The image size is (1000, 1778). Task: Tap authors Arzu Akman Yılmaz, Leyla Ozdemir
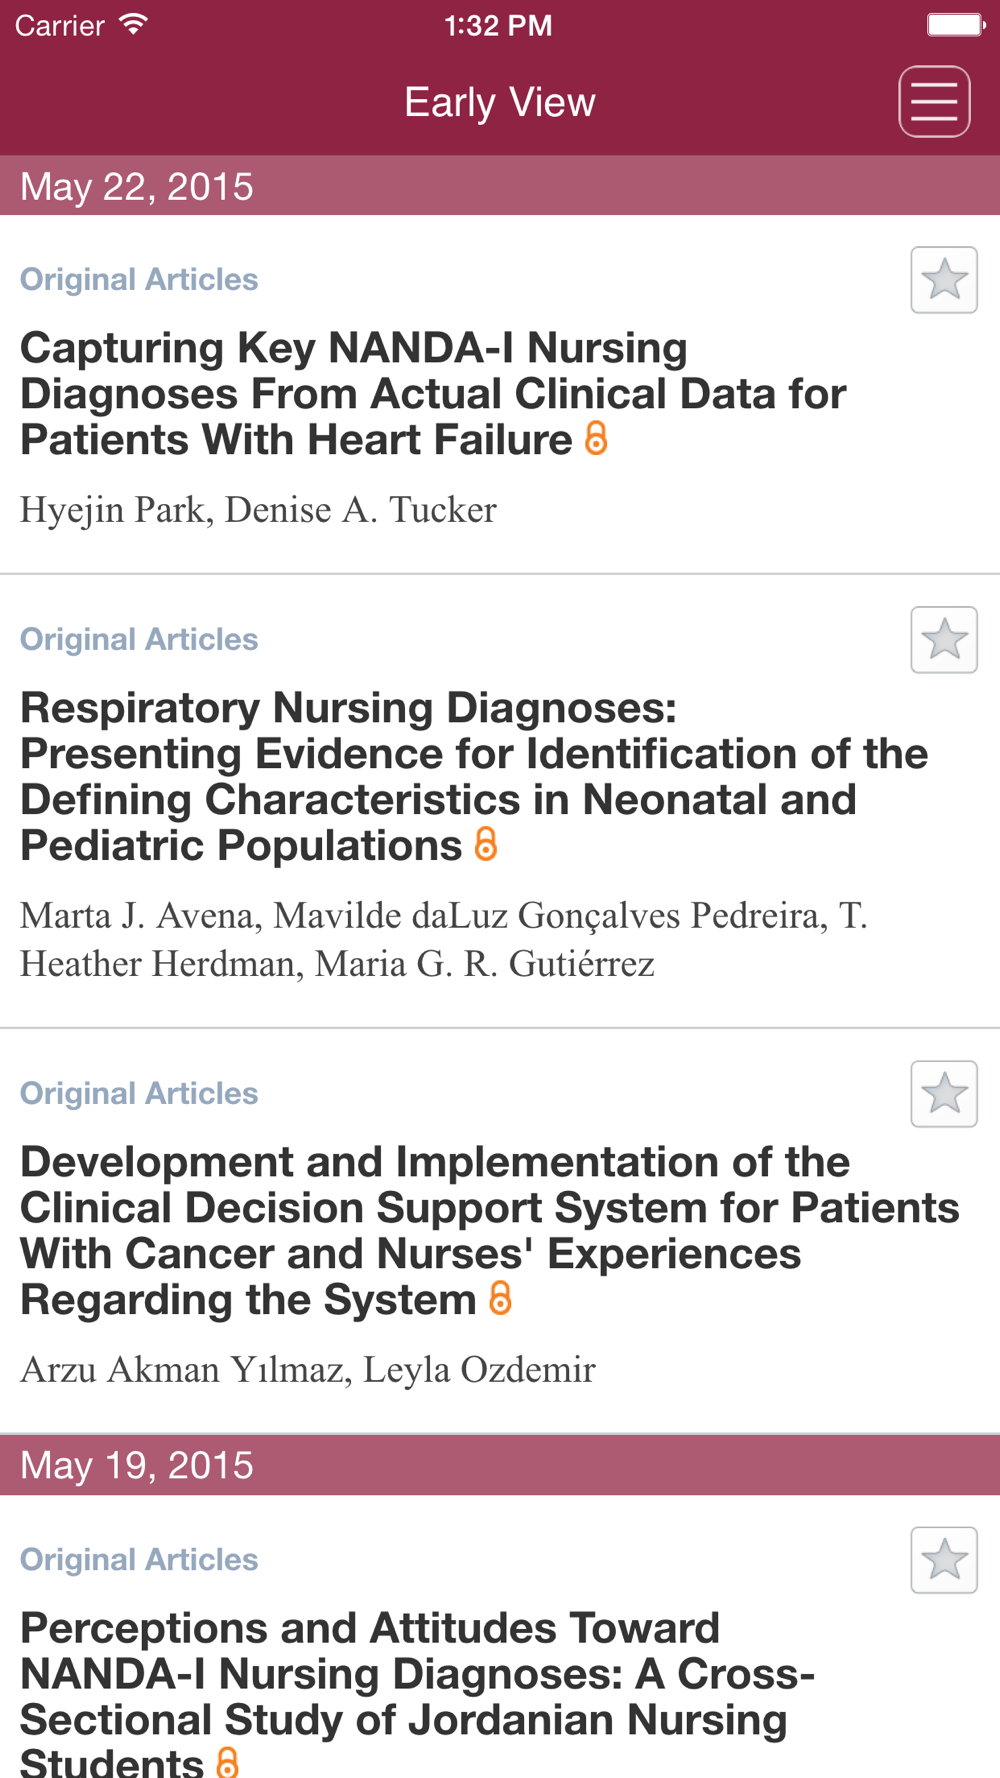pos(308,1369)
